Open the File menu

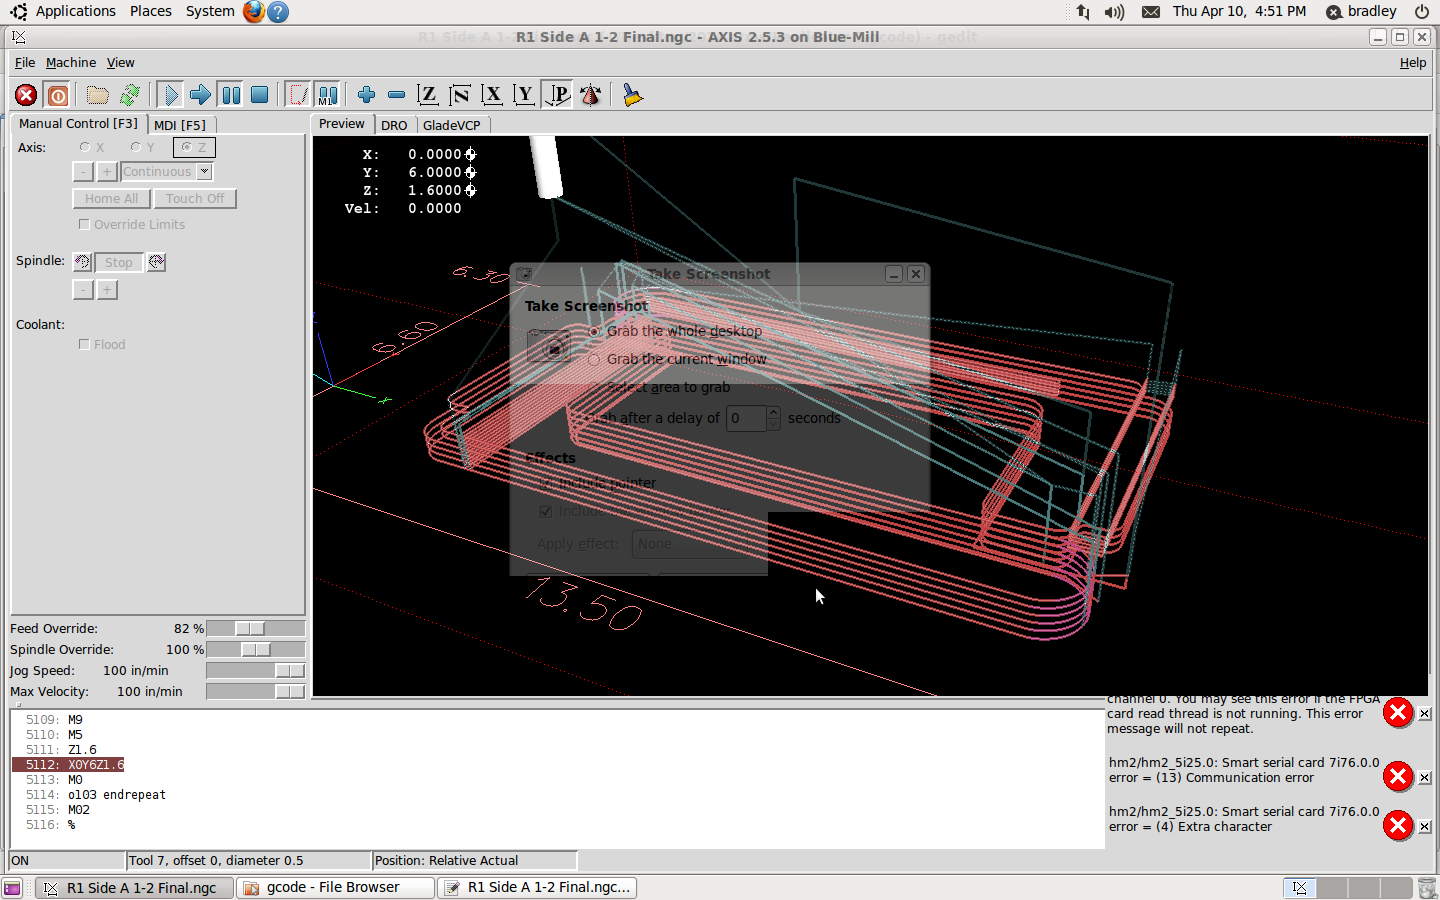coord(25,62)
